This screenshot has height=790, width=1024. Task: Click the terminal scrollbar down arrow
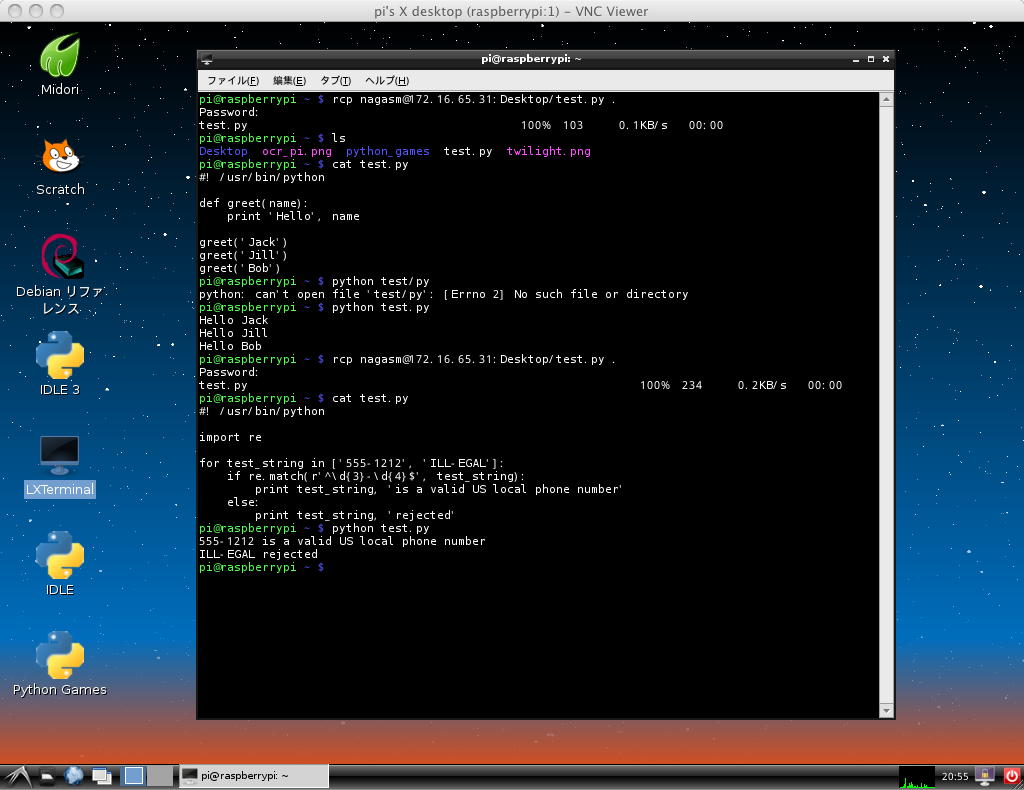pos(886,710)
